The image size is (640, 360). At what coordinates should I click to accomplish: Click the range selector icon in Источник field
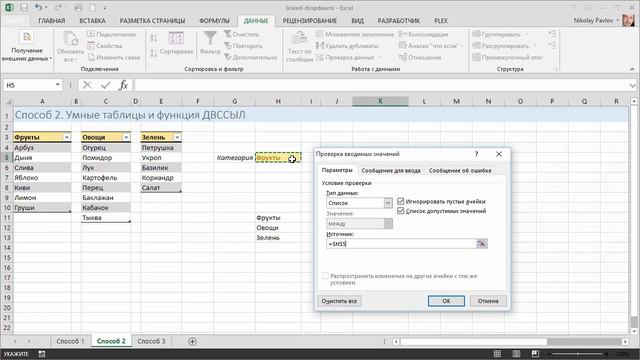482,244
